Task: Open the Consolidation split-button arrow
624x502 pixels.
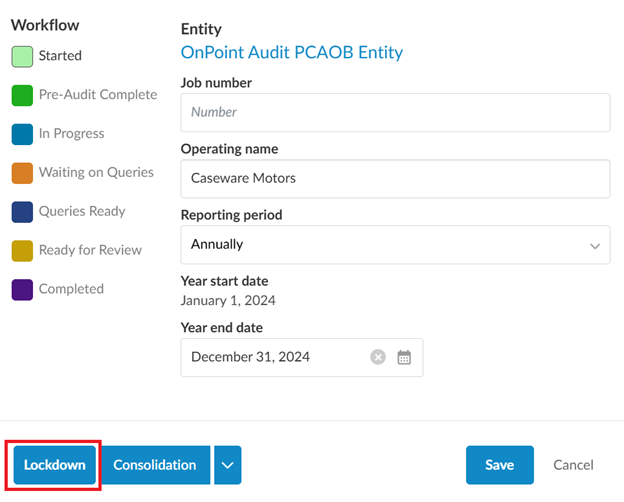Action: (228, 465)
